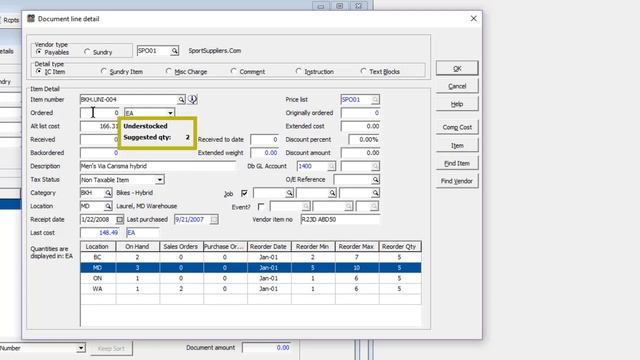Click On Hand column header

(x=138, y=247)
